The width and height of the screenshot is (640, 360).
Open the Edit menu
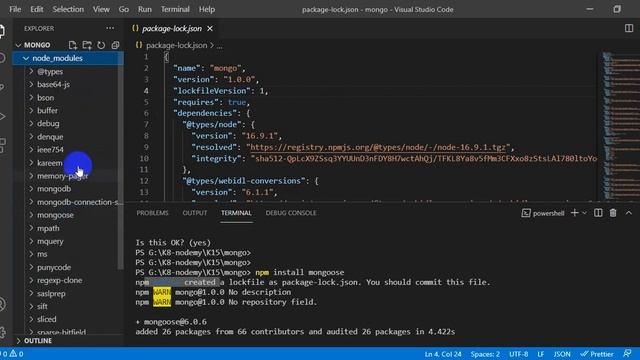[37, 9]
